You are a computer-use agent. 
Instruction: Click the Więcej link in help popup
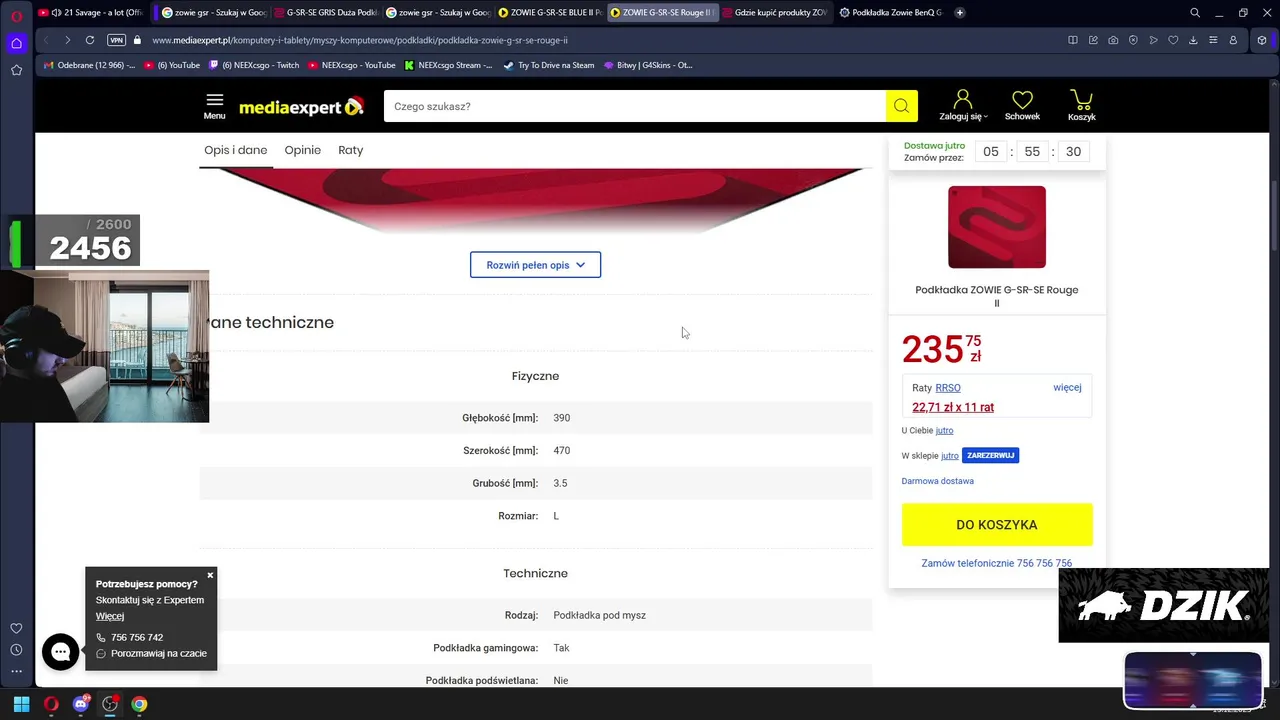tap(110, 616)
